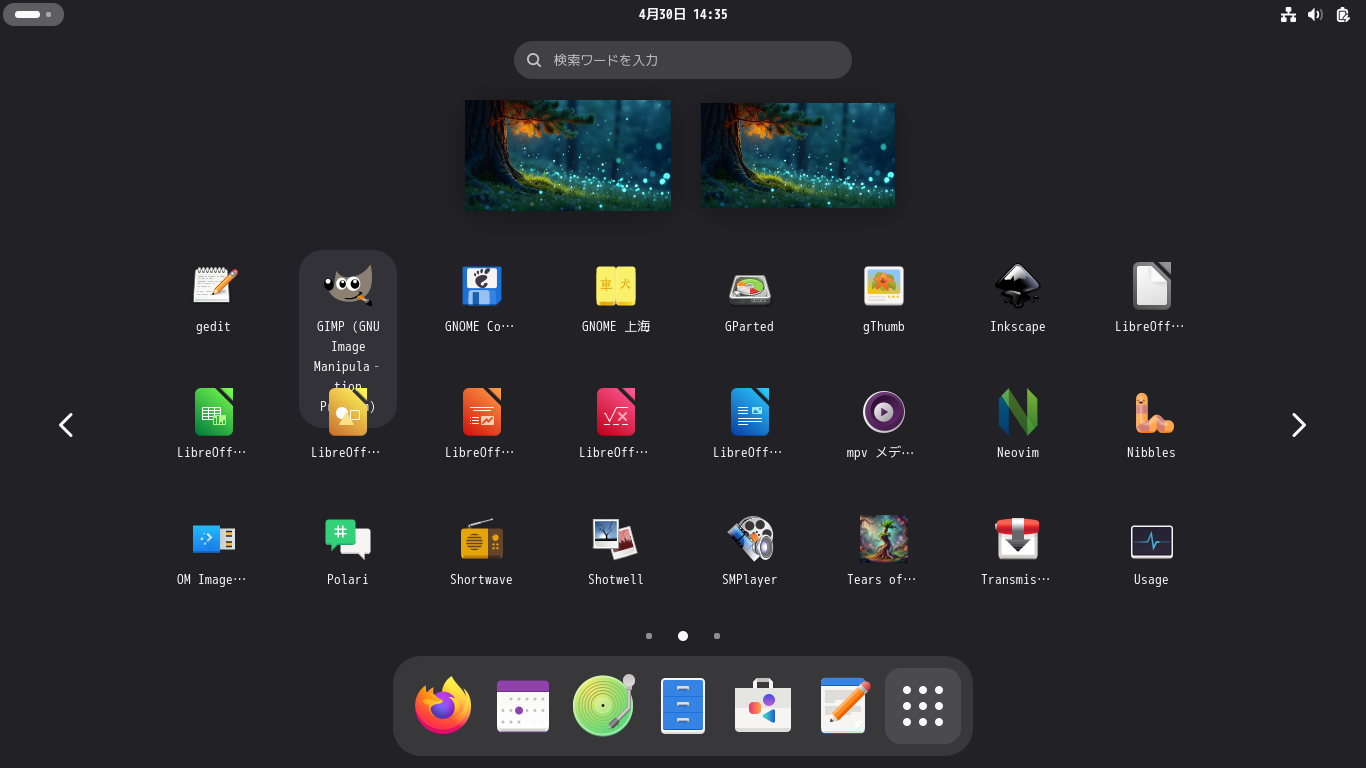Open SMPlayer media player
This screenshot has width=1366, height=768.
click(749, 539)
